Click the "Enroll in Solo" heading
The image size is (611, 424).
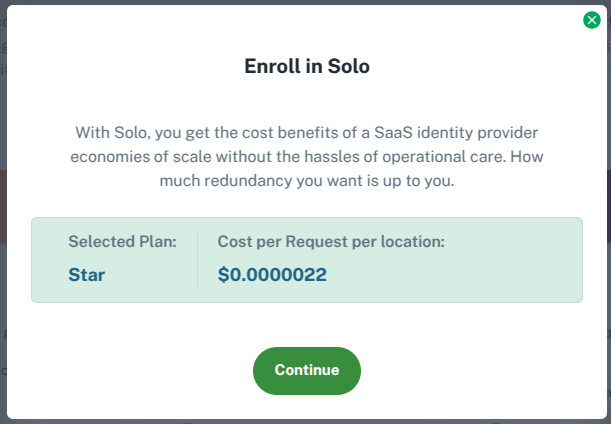pos(307,67)
